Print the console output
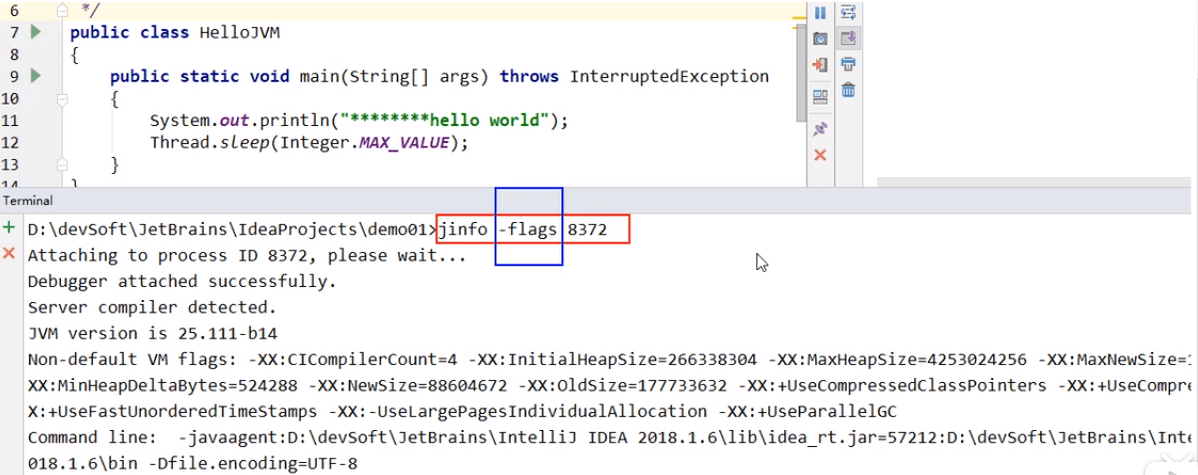Image resolution: width=1198 pixels, height=475 pixels. coord(848,64)
